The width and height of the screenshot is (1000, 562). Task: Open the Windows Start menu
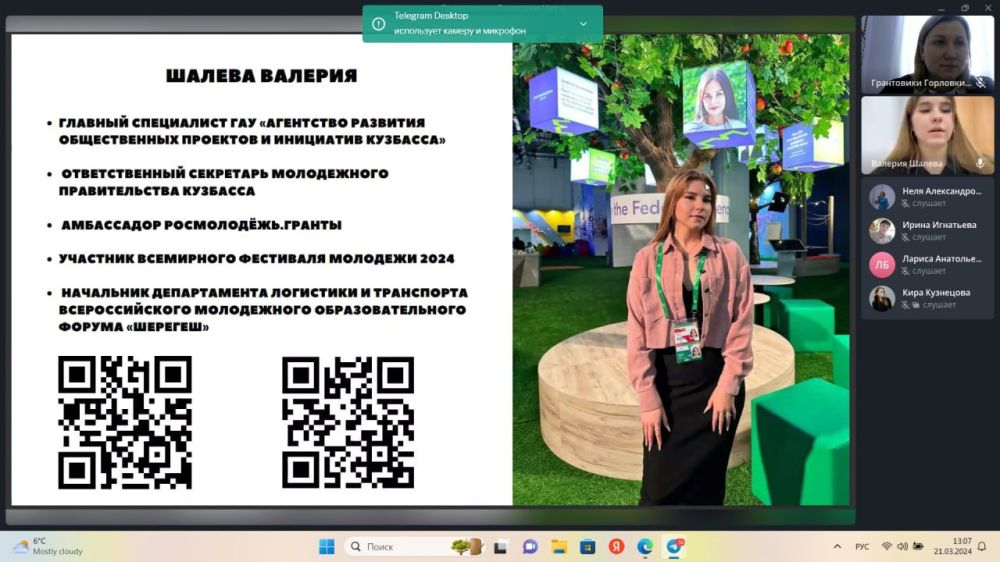[327, 547]
